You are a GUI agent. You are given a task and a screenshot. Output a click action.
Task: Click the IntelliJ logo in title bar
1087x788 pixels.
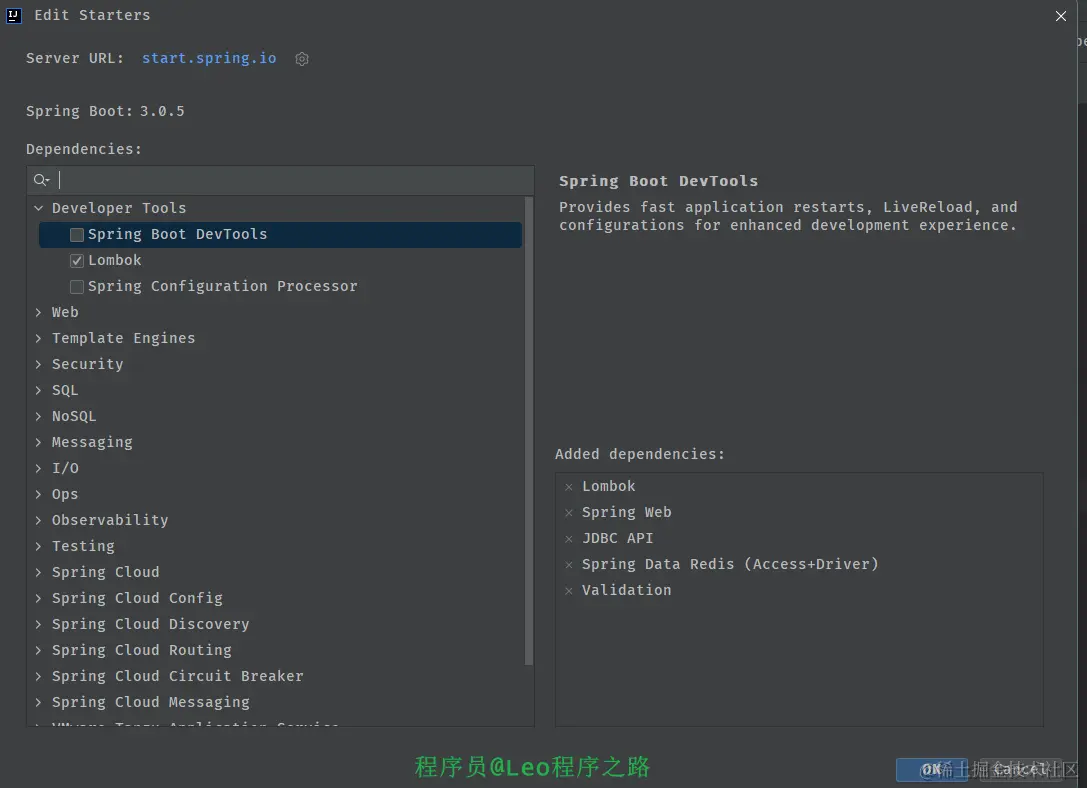[13, 15]
